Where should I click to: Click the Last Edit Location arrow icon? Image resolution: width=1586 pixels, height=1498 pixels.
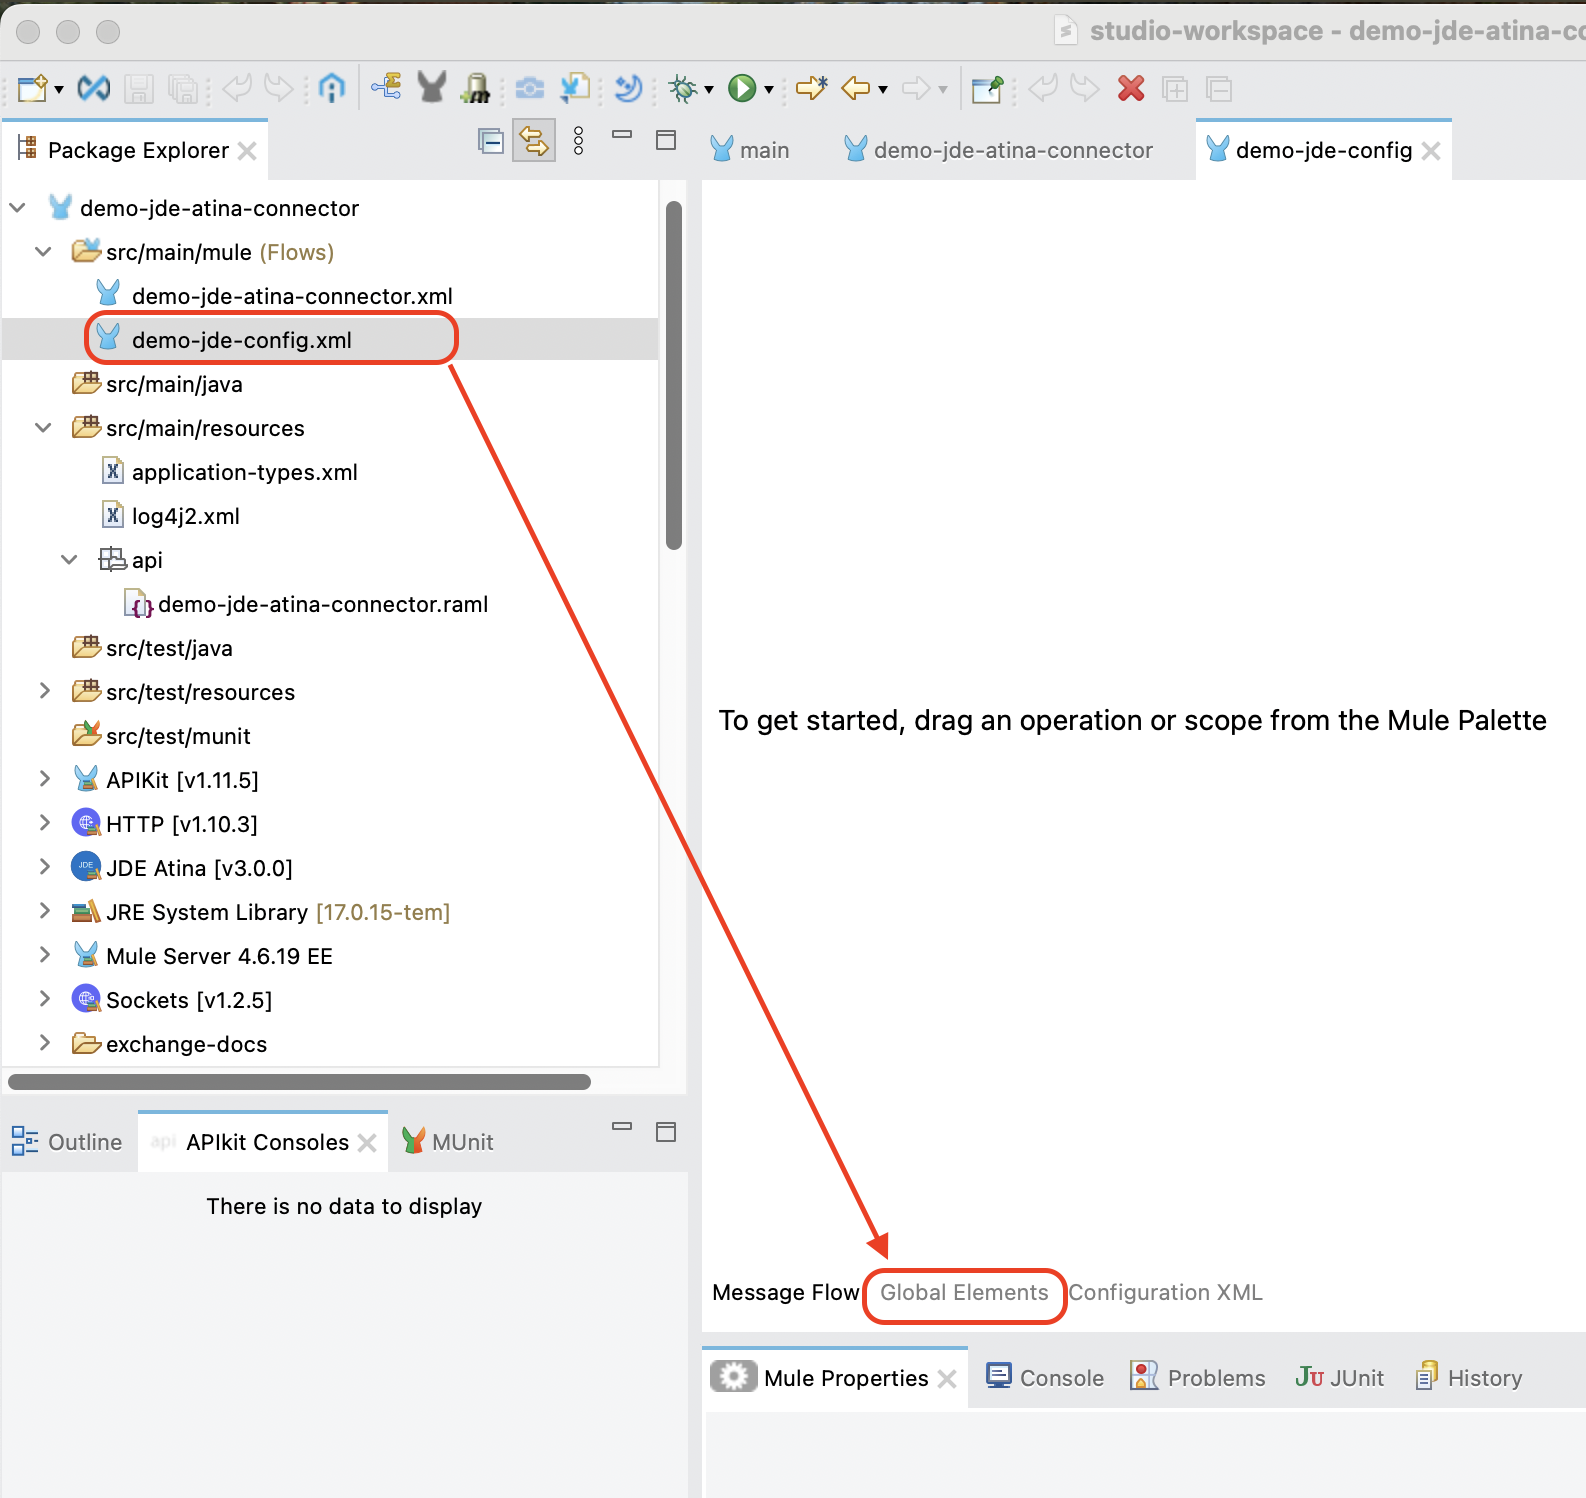pyautogui.click(x=811, y=89)
